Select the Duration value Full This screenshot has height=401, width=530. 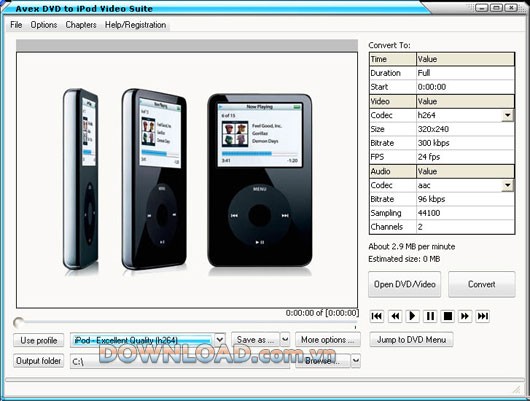(x=465, y=73)
